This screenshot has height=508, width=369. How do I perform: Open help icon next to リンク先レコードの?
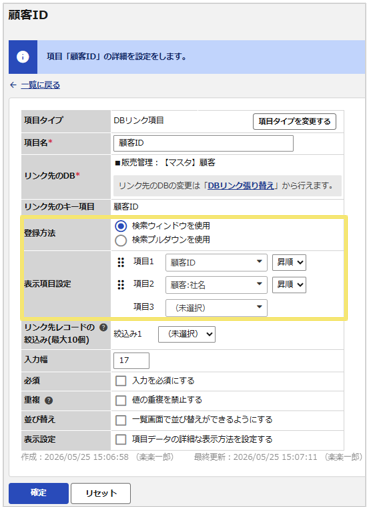(x=103, y=327)
